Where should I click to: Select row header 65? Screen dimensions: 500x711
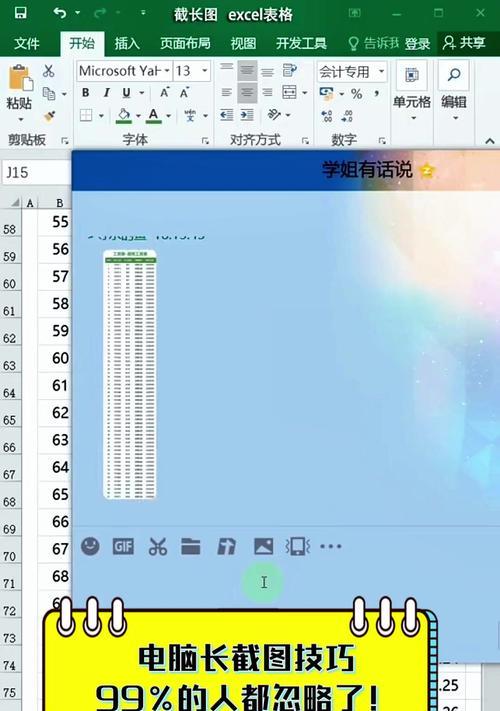[x=10, y=420]
